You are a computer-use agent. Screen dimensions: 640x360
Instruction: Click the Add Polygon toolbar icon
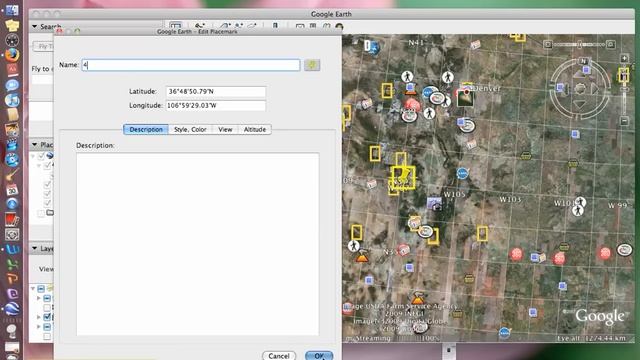[x=225, y=26]
